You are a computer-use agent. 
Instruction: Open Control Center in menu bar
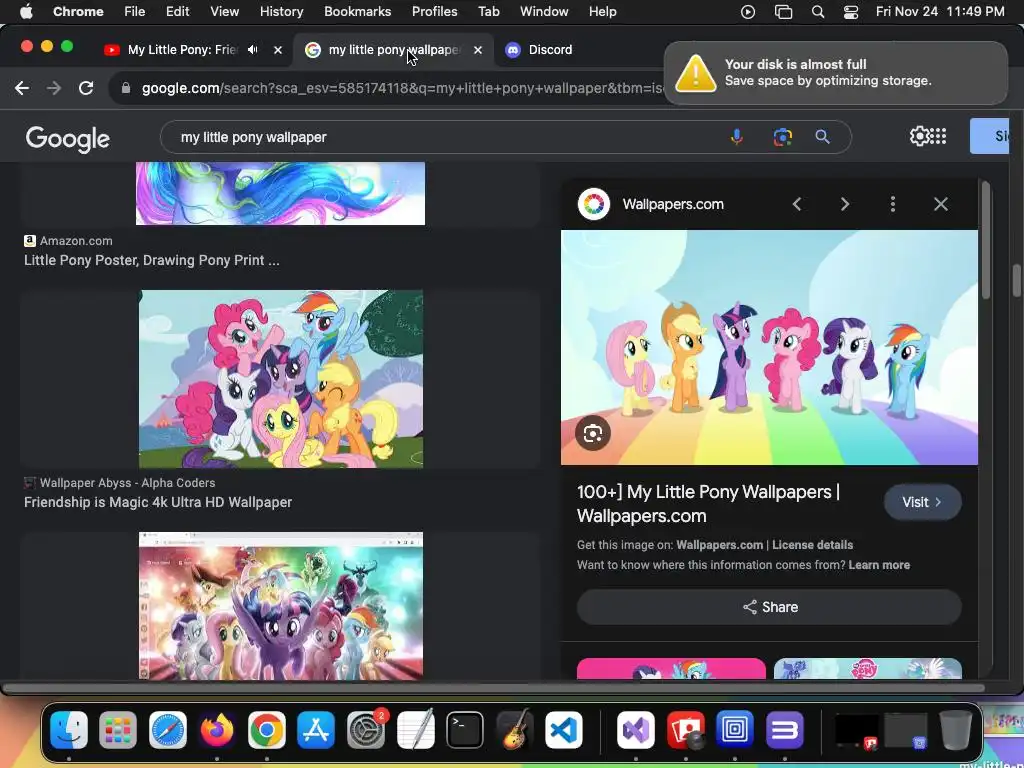coord(851,12)
